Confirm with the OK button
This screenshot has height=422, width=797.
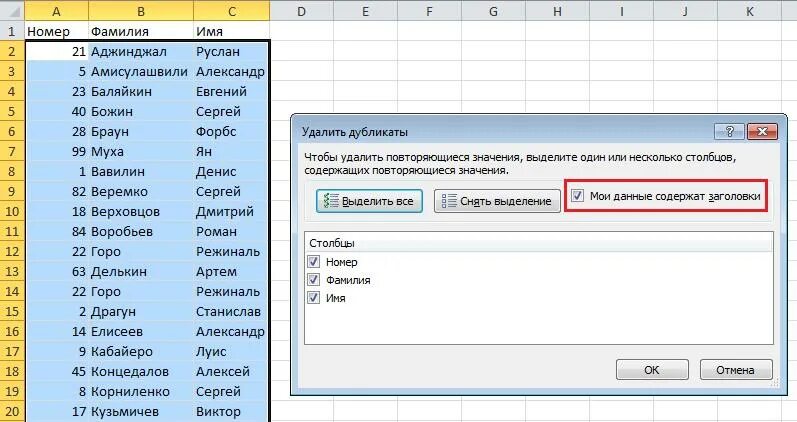(652, 370)
